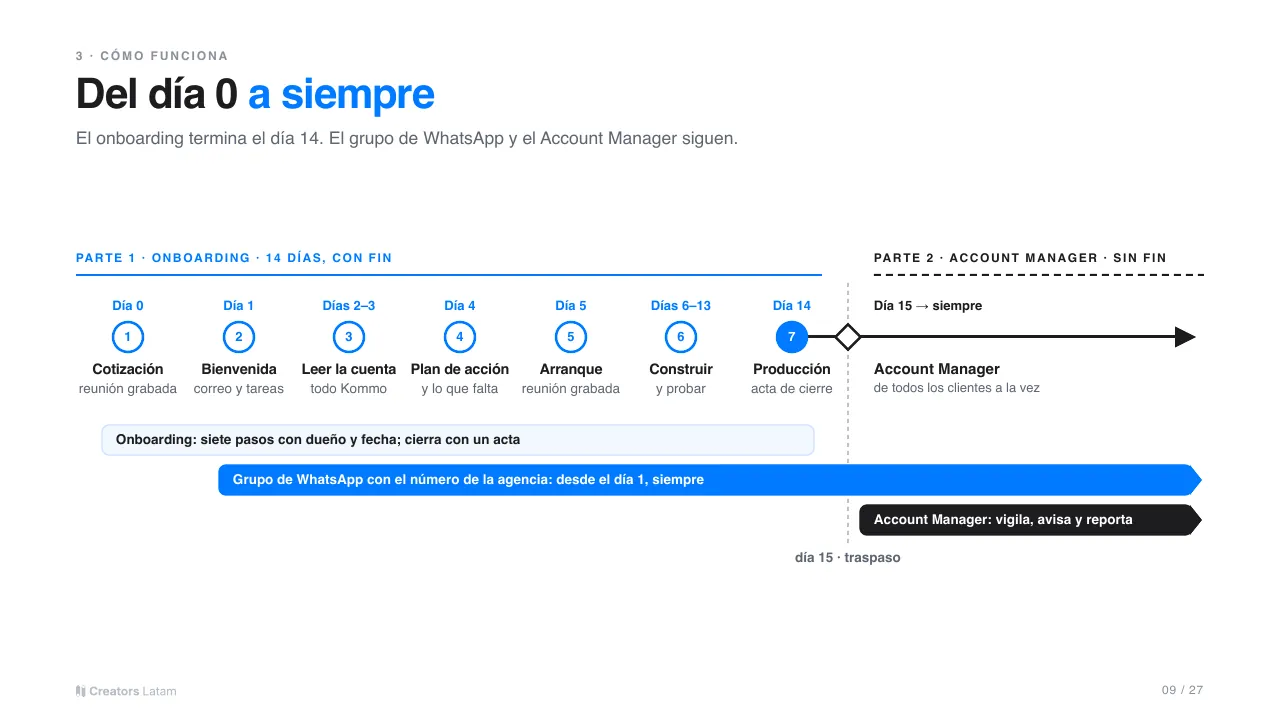Click the 'Día 0' label
Viewport: 1280px width, 720px height.
128,306
